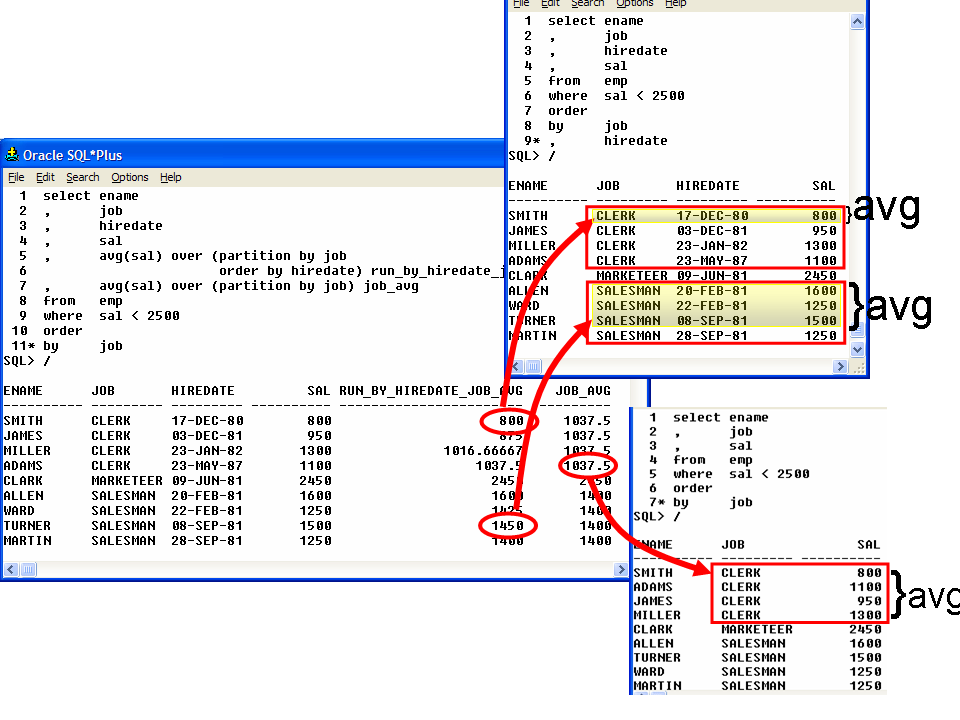Open the Search menu below the Oracle SQL*Plus title
This screenshot has width=960, height=720.
[x=83, y=177]
